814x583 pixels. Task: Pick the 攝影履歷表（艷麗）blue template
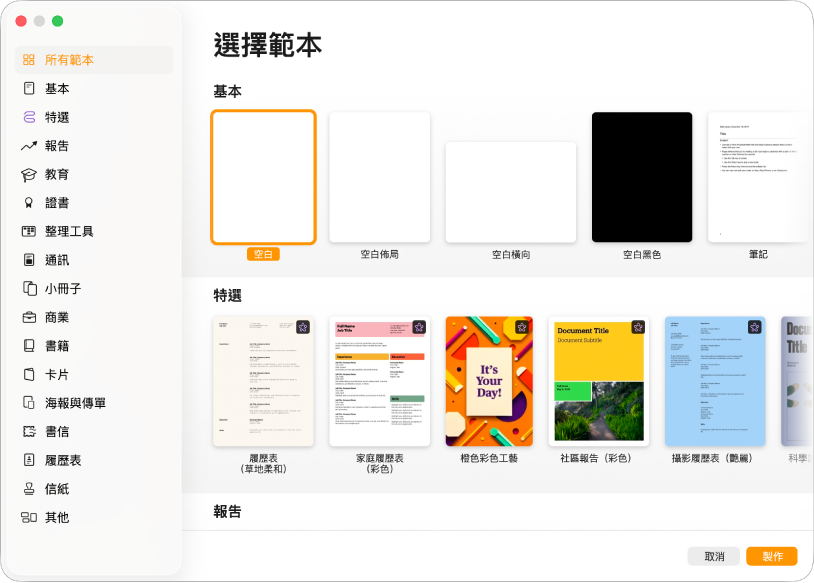(715, 381)
